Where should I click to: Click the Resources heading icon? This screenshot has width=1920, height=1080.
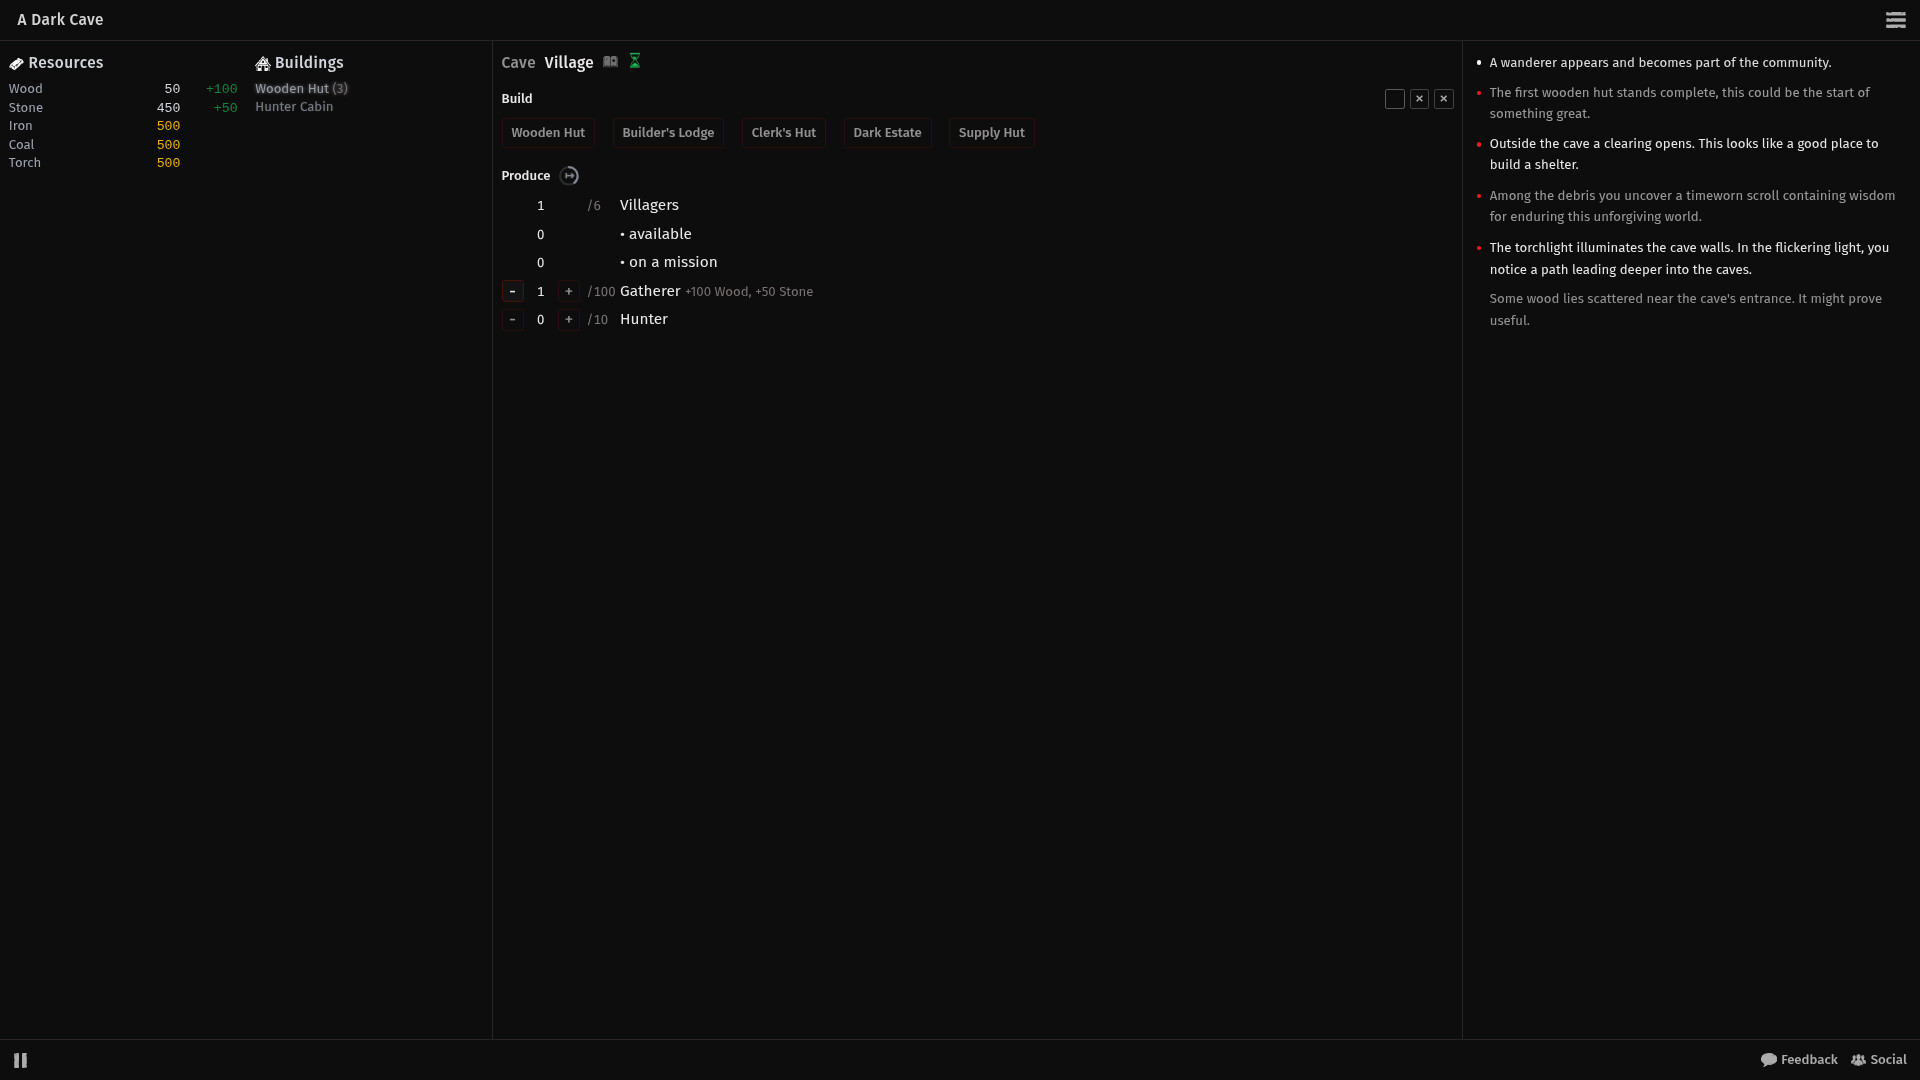coord(16,63)
